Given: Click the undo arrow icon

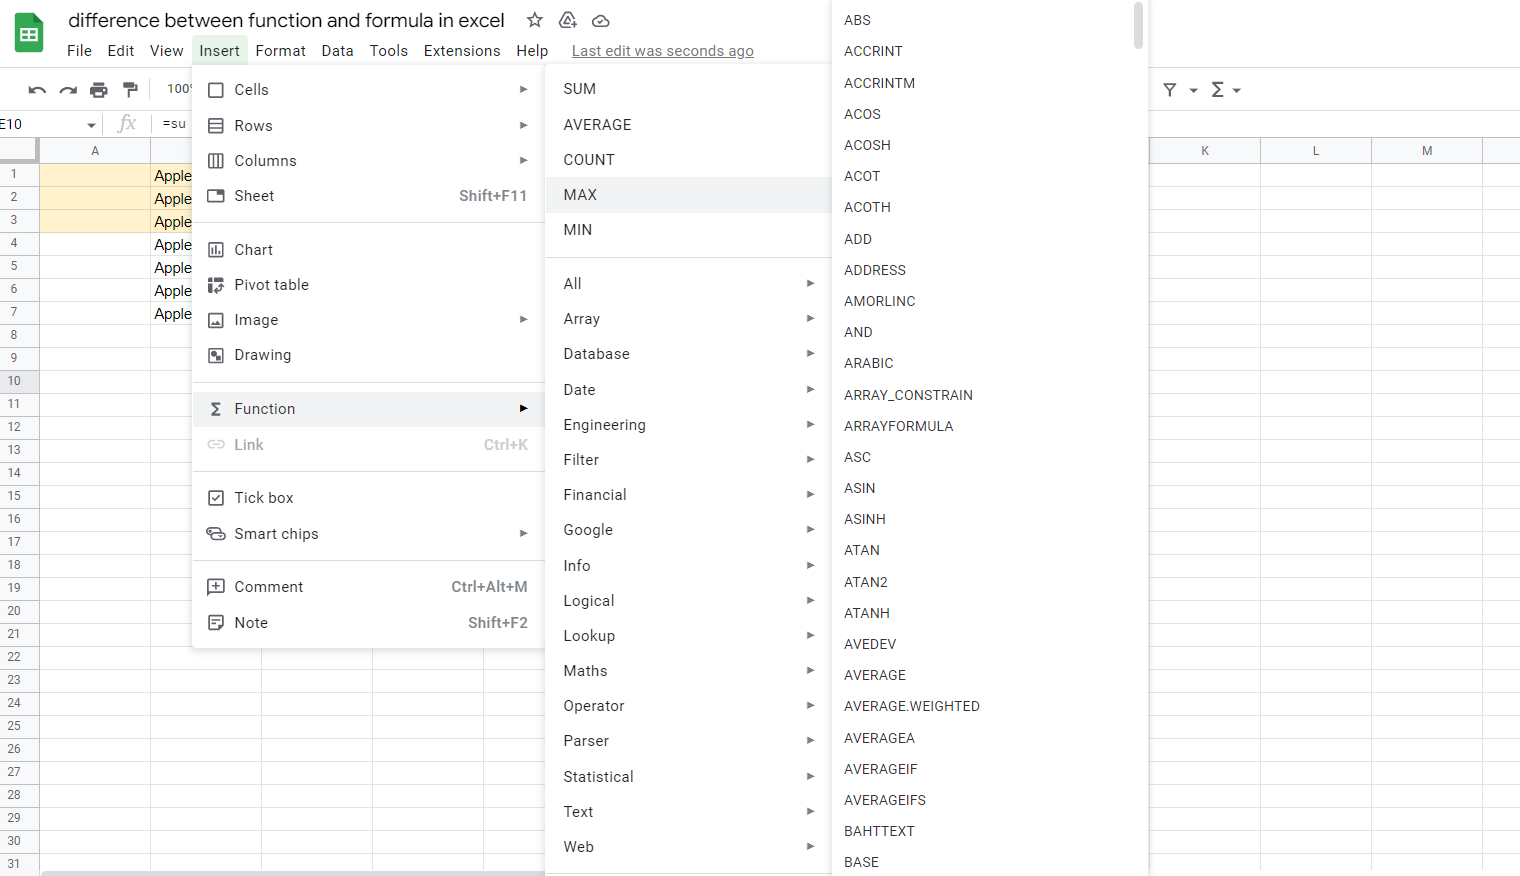Looking at the screenshot, I should coord(37,90).
